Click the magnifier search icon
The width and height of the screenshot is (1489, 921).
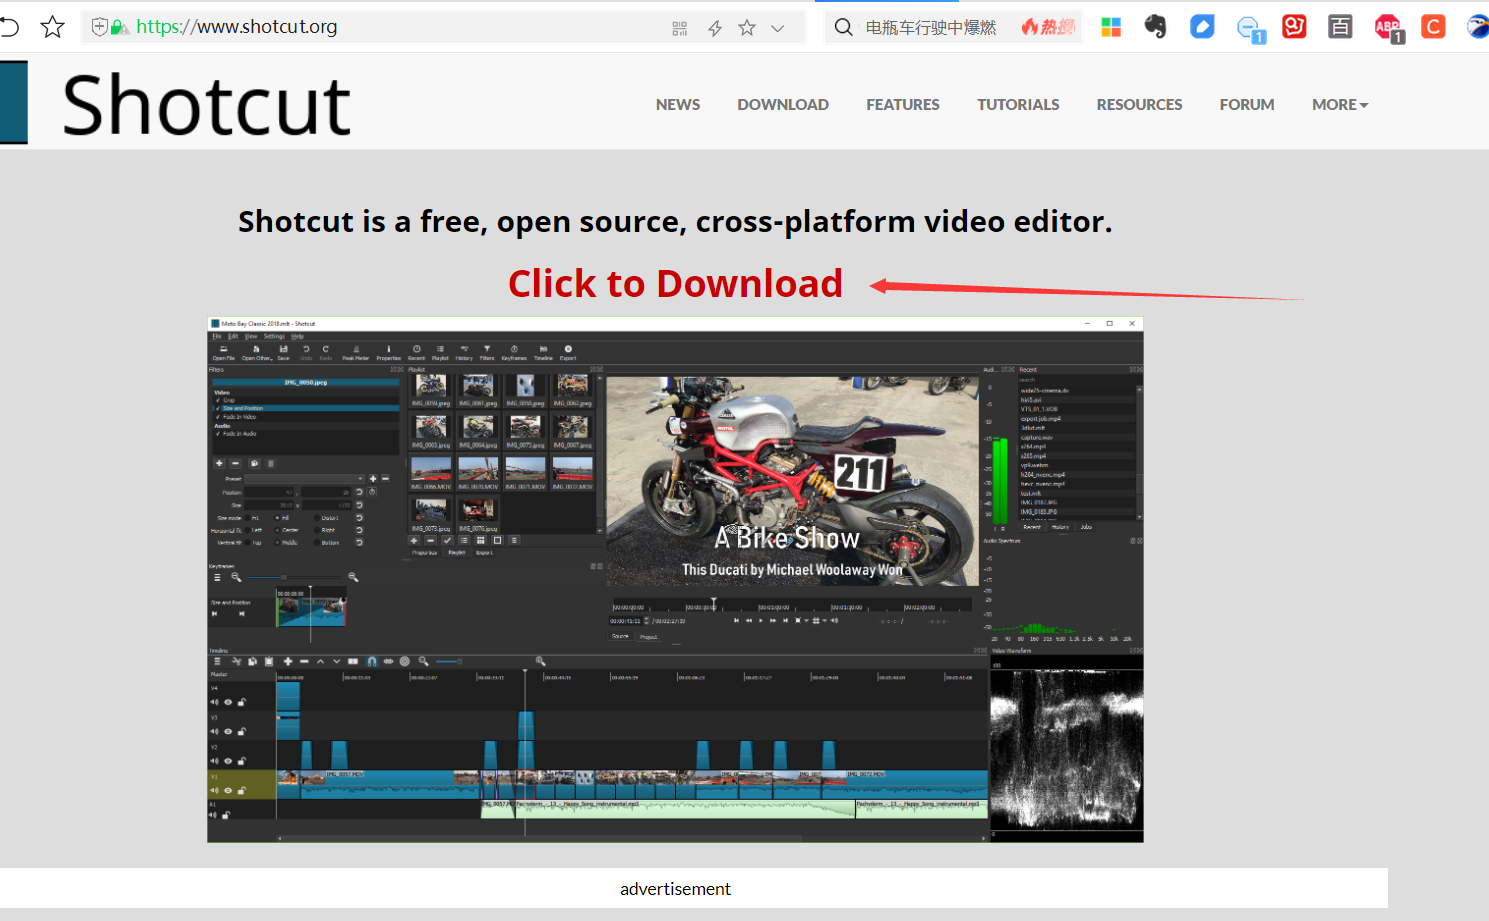[844, 27]
